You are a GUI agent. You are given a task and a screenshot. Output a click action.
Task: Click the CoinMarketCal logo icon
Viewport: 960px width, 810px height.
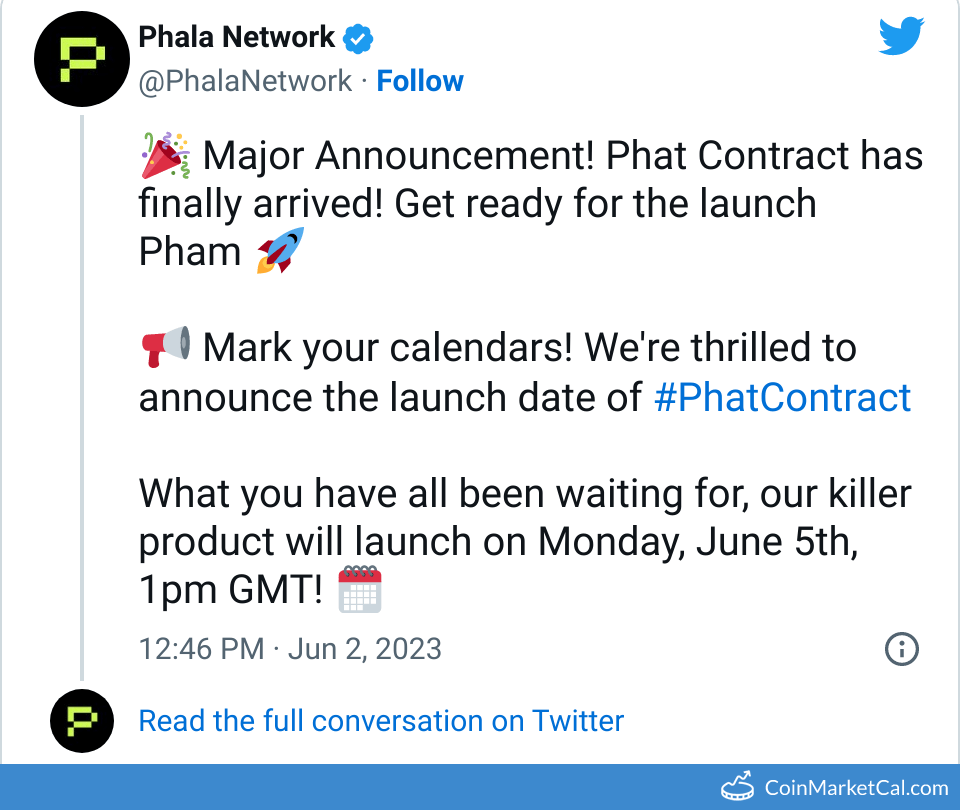(x=738, y=788)
